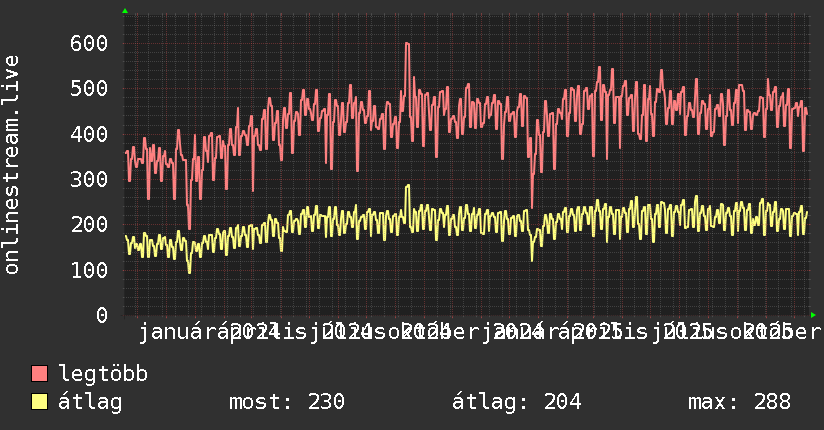Click the 400 y-axis label
The height and width of the screenshot is (430, 824).
[89, 135]
